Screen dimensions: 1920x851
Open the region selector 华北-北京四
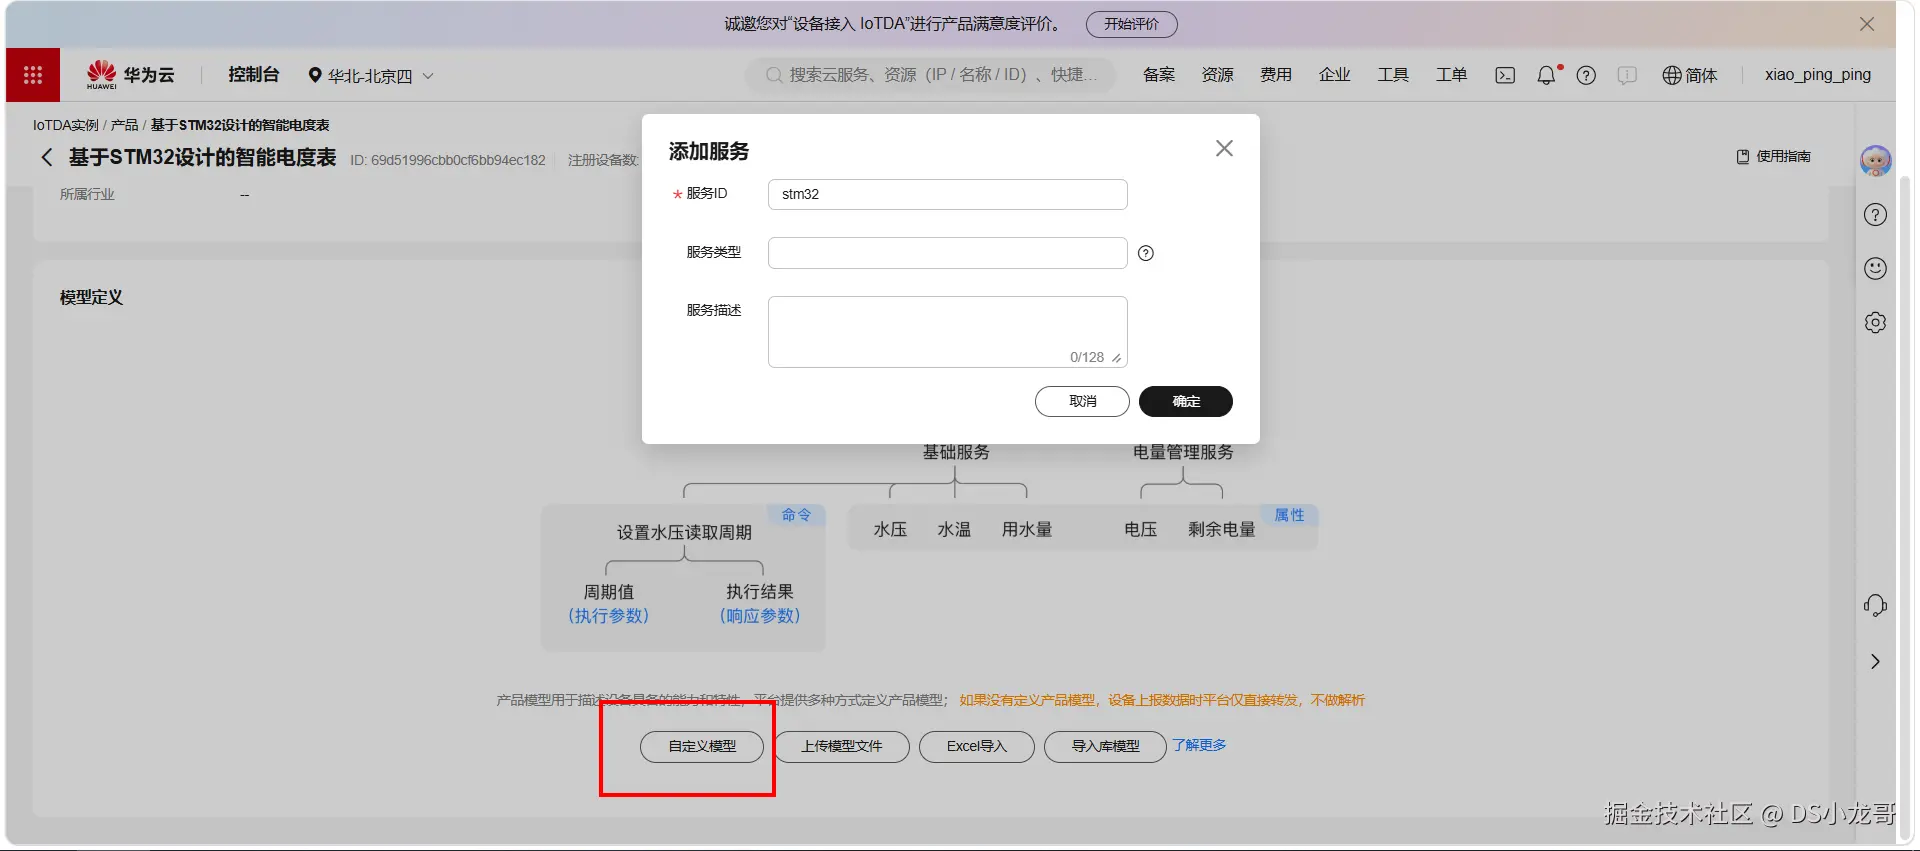pyautogui.click(x=371, y=75)
